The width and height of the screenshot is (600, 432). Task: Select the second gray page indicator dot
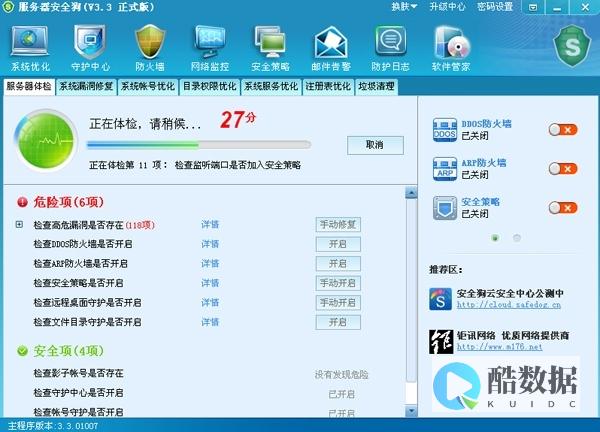point(517,238)
